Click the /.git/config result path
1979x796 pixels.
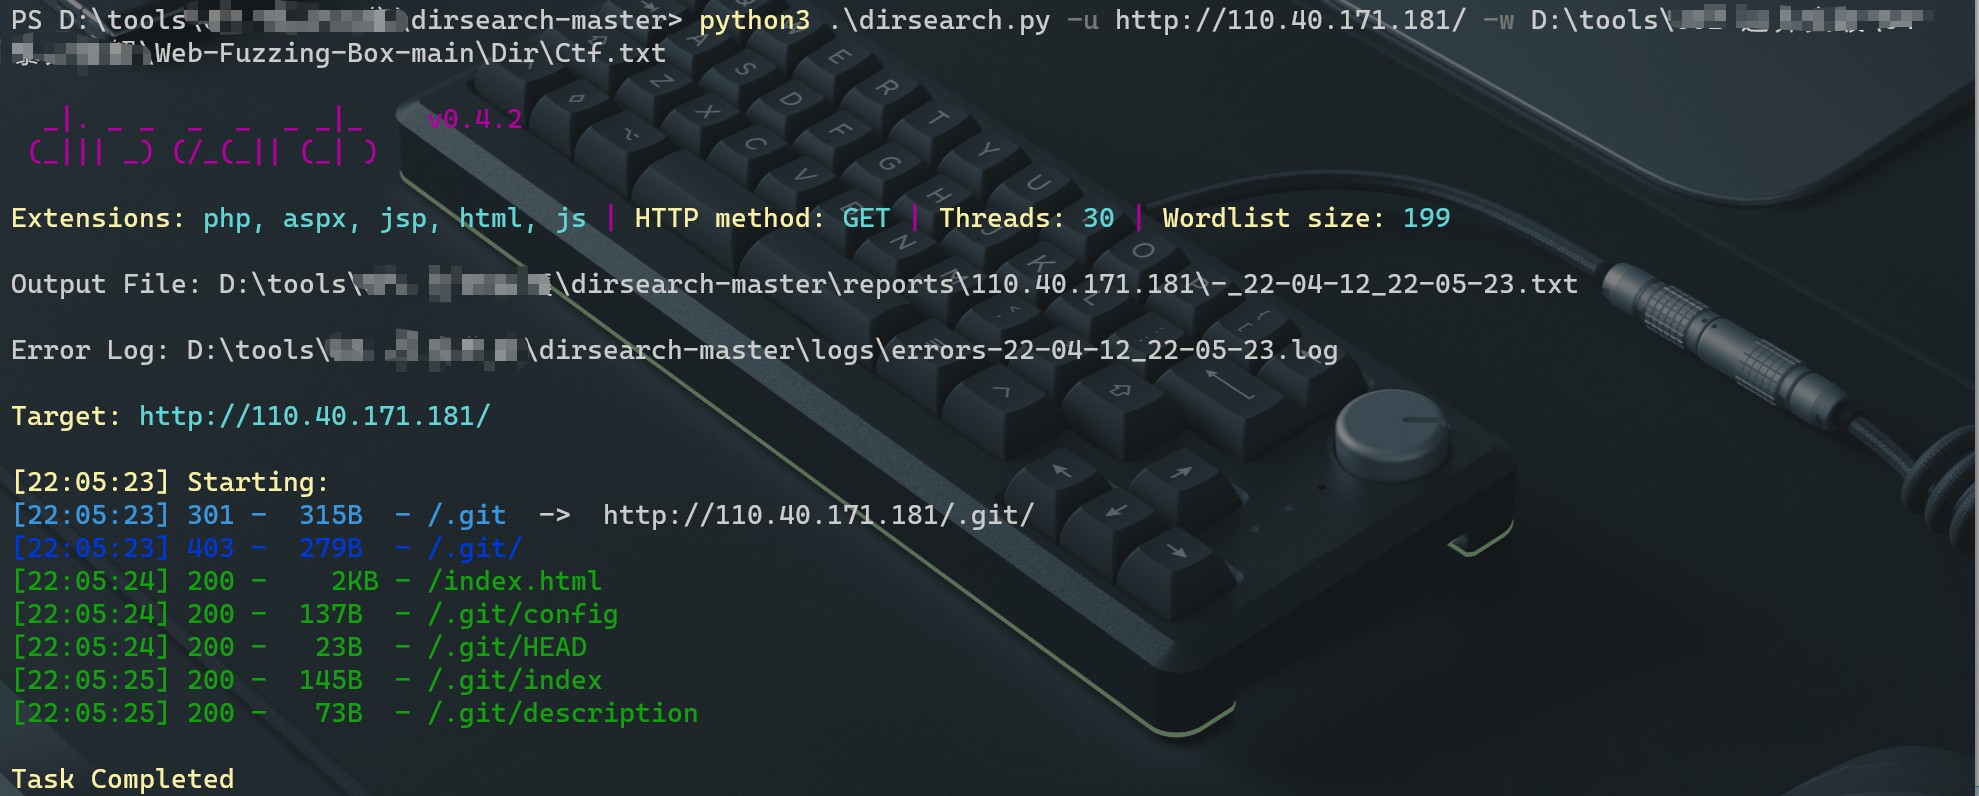pyautogui.click(x=523, y=614)
